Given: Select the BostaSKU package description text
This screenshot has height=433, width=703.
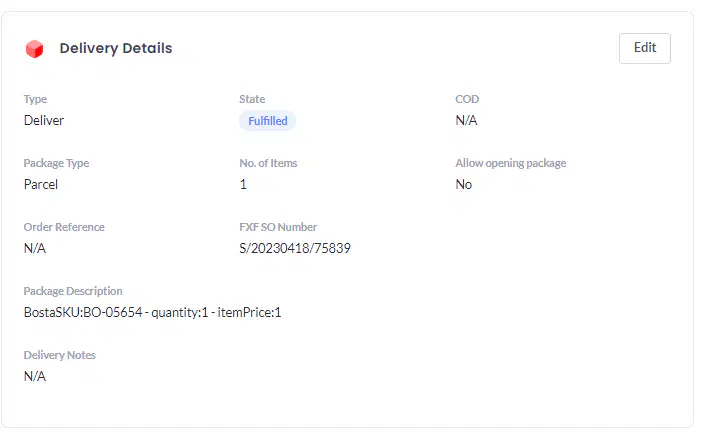Looking at the screenshot, I should point(152,312).
